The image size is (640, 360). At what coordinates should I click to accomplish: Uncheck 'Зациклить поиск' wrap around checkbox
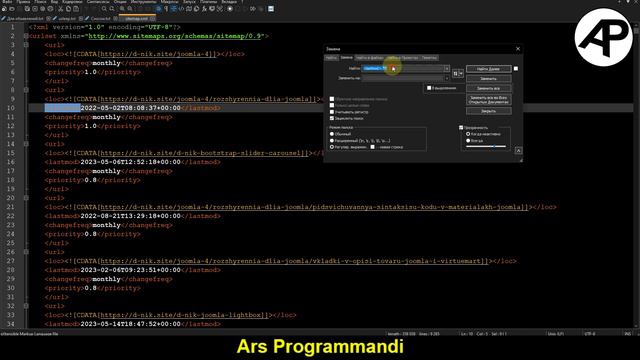332,118
